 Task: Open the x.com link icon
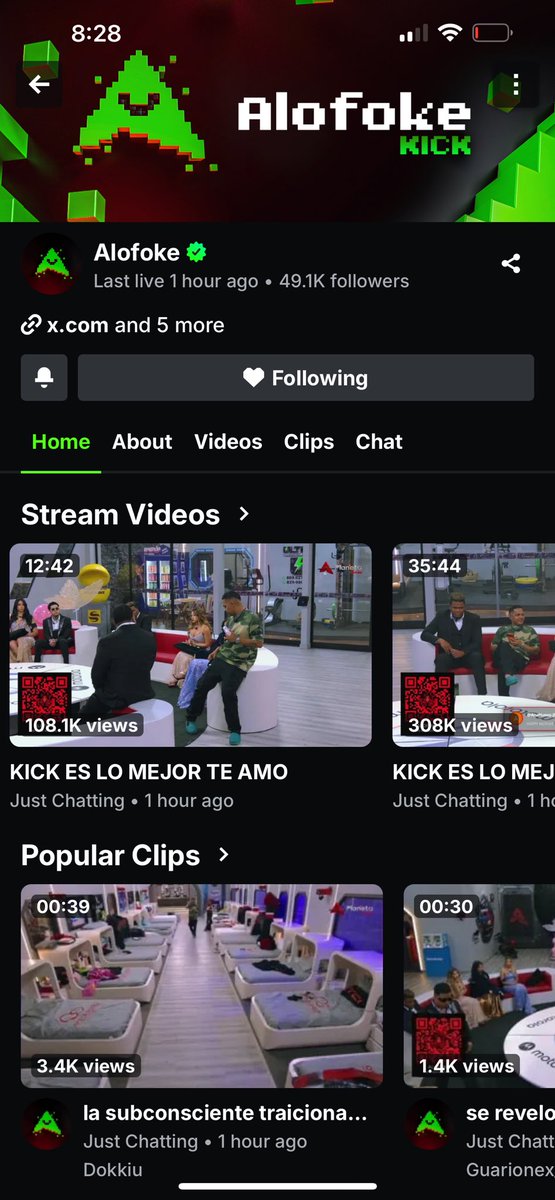pos(31,325)
